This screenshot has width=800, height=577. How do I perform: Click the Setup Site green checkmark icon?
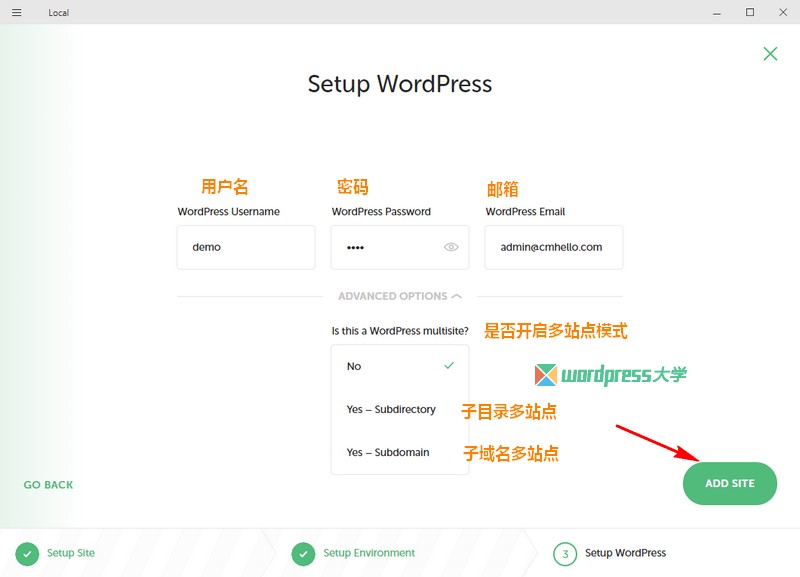27,554
